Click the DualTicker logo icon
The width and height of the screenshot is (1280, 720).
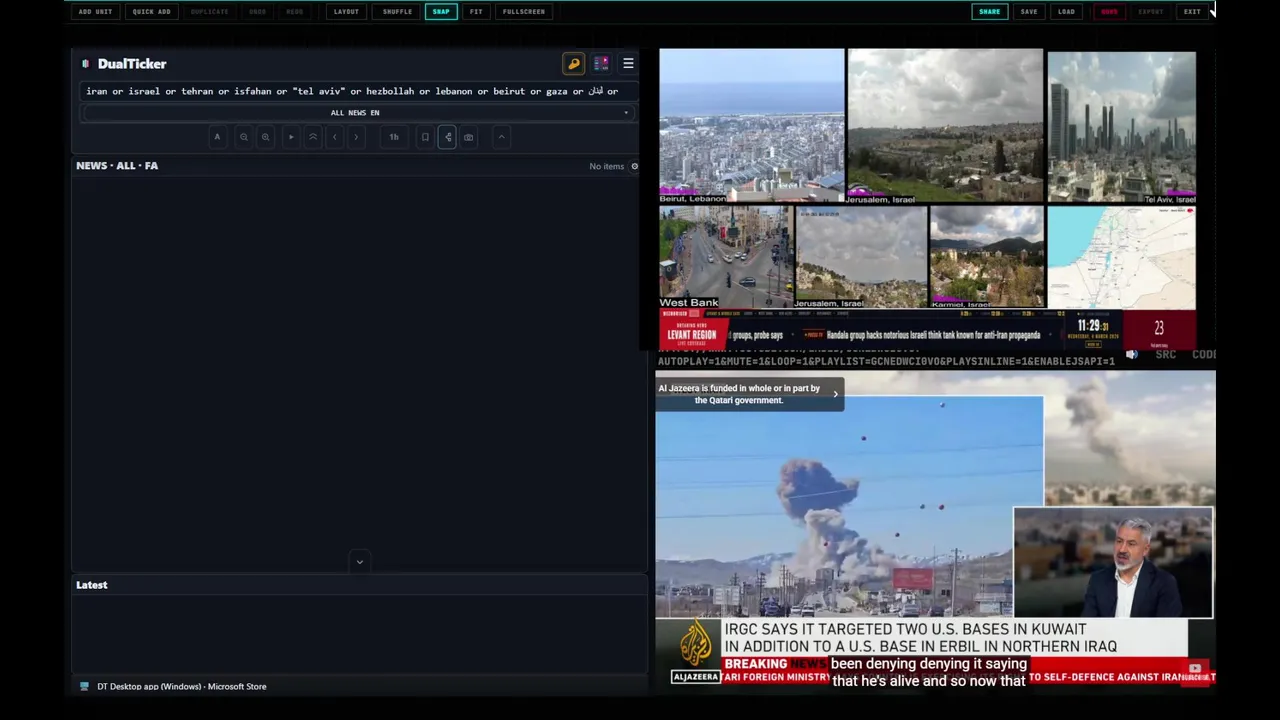pos(86,64)
